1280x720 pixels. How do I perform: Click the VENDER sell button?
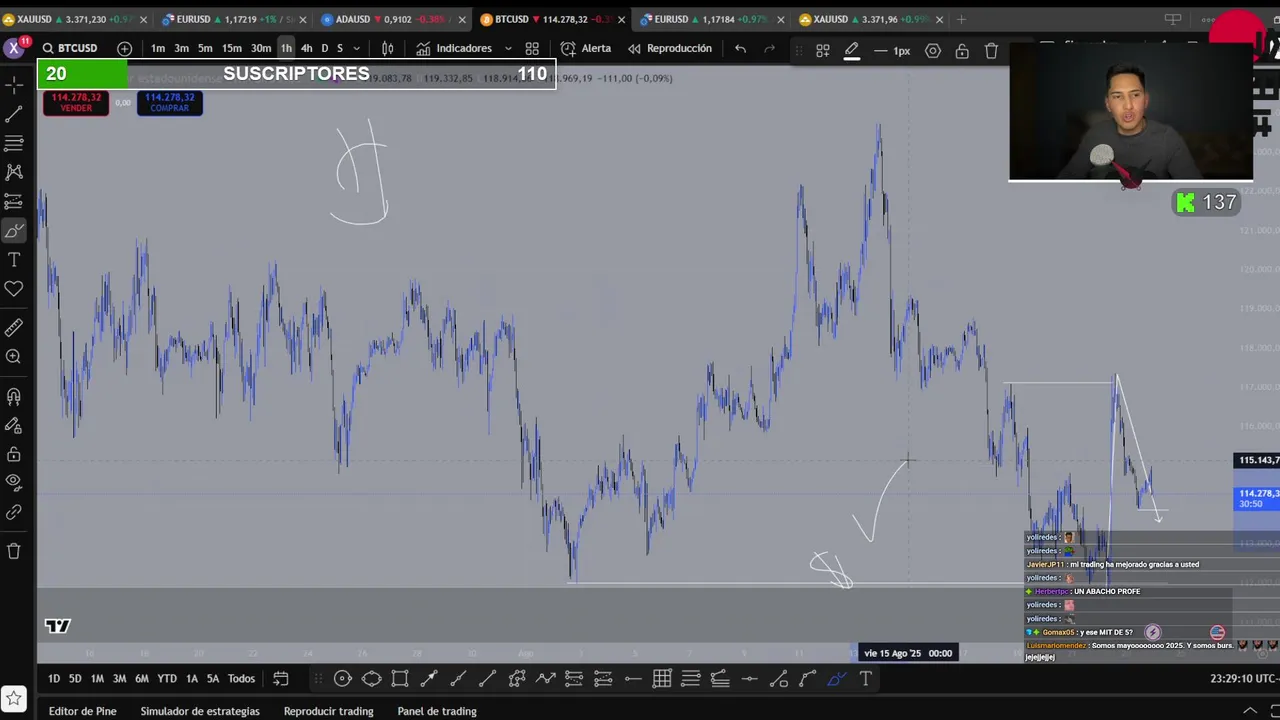[76, 103]
